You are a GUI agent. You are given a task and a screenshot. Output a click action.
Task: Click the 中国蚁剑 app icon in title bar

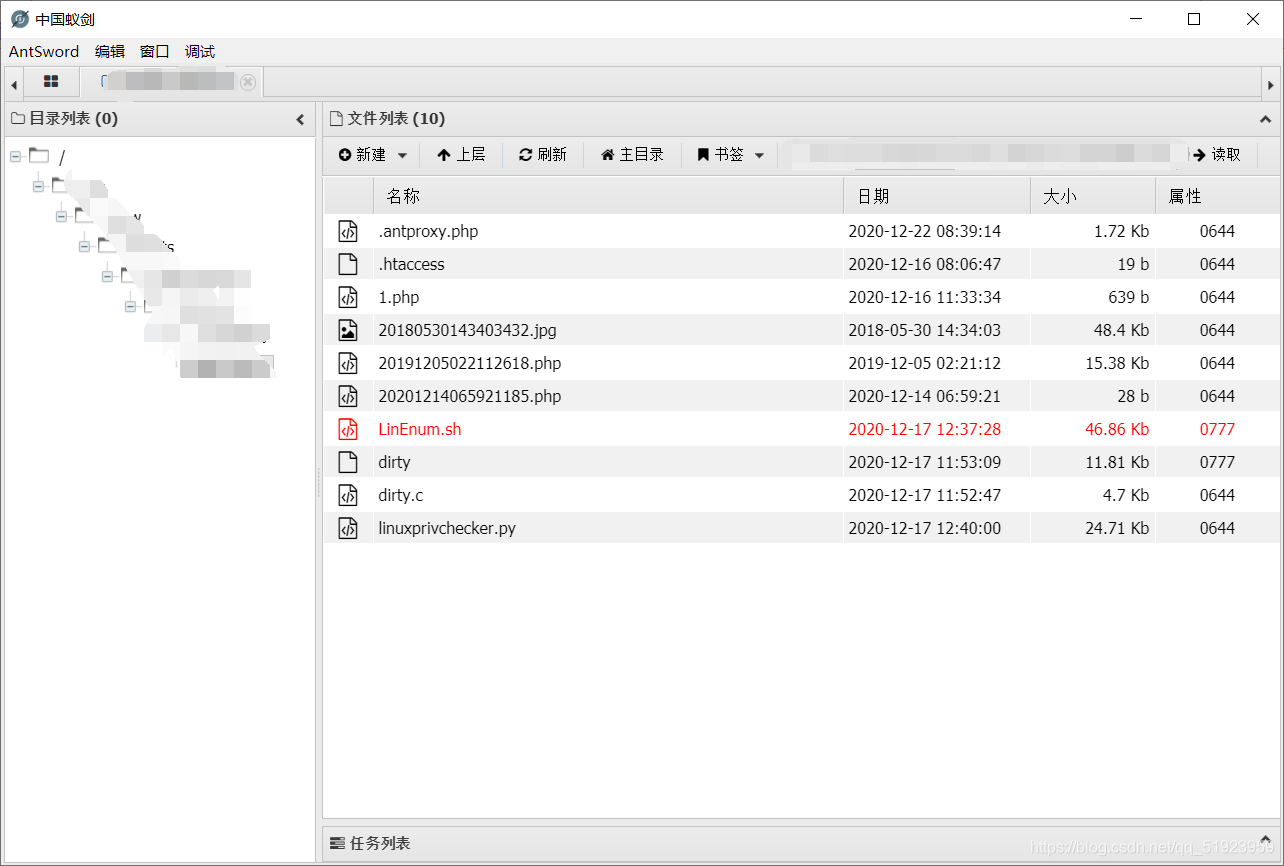tap(20, 19)
